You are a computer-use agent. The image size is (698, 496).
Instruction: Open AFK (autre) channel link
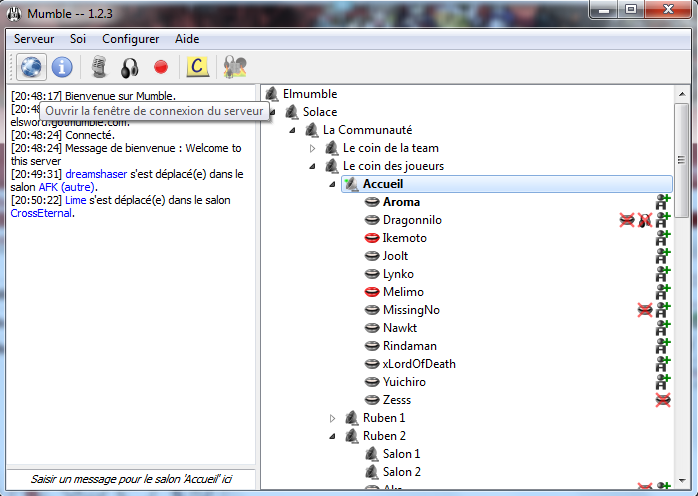(x=67, y=187)
